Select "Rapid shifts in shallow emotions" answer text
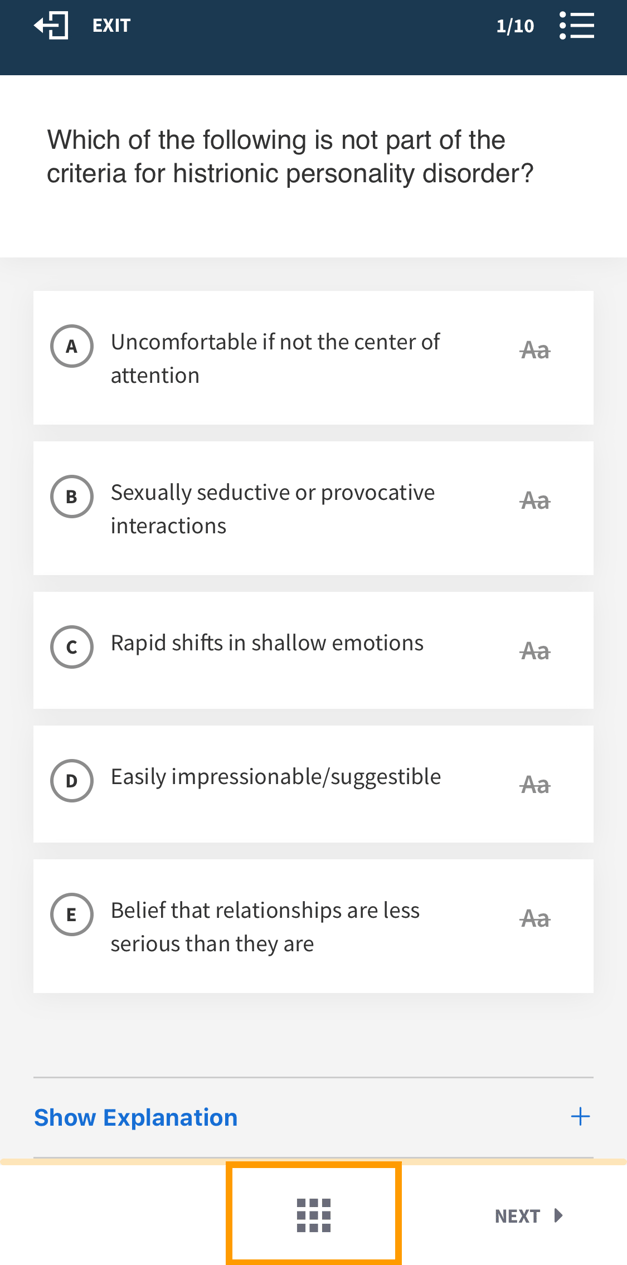 point(267,643)
